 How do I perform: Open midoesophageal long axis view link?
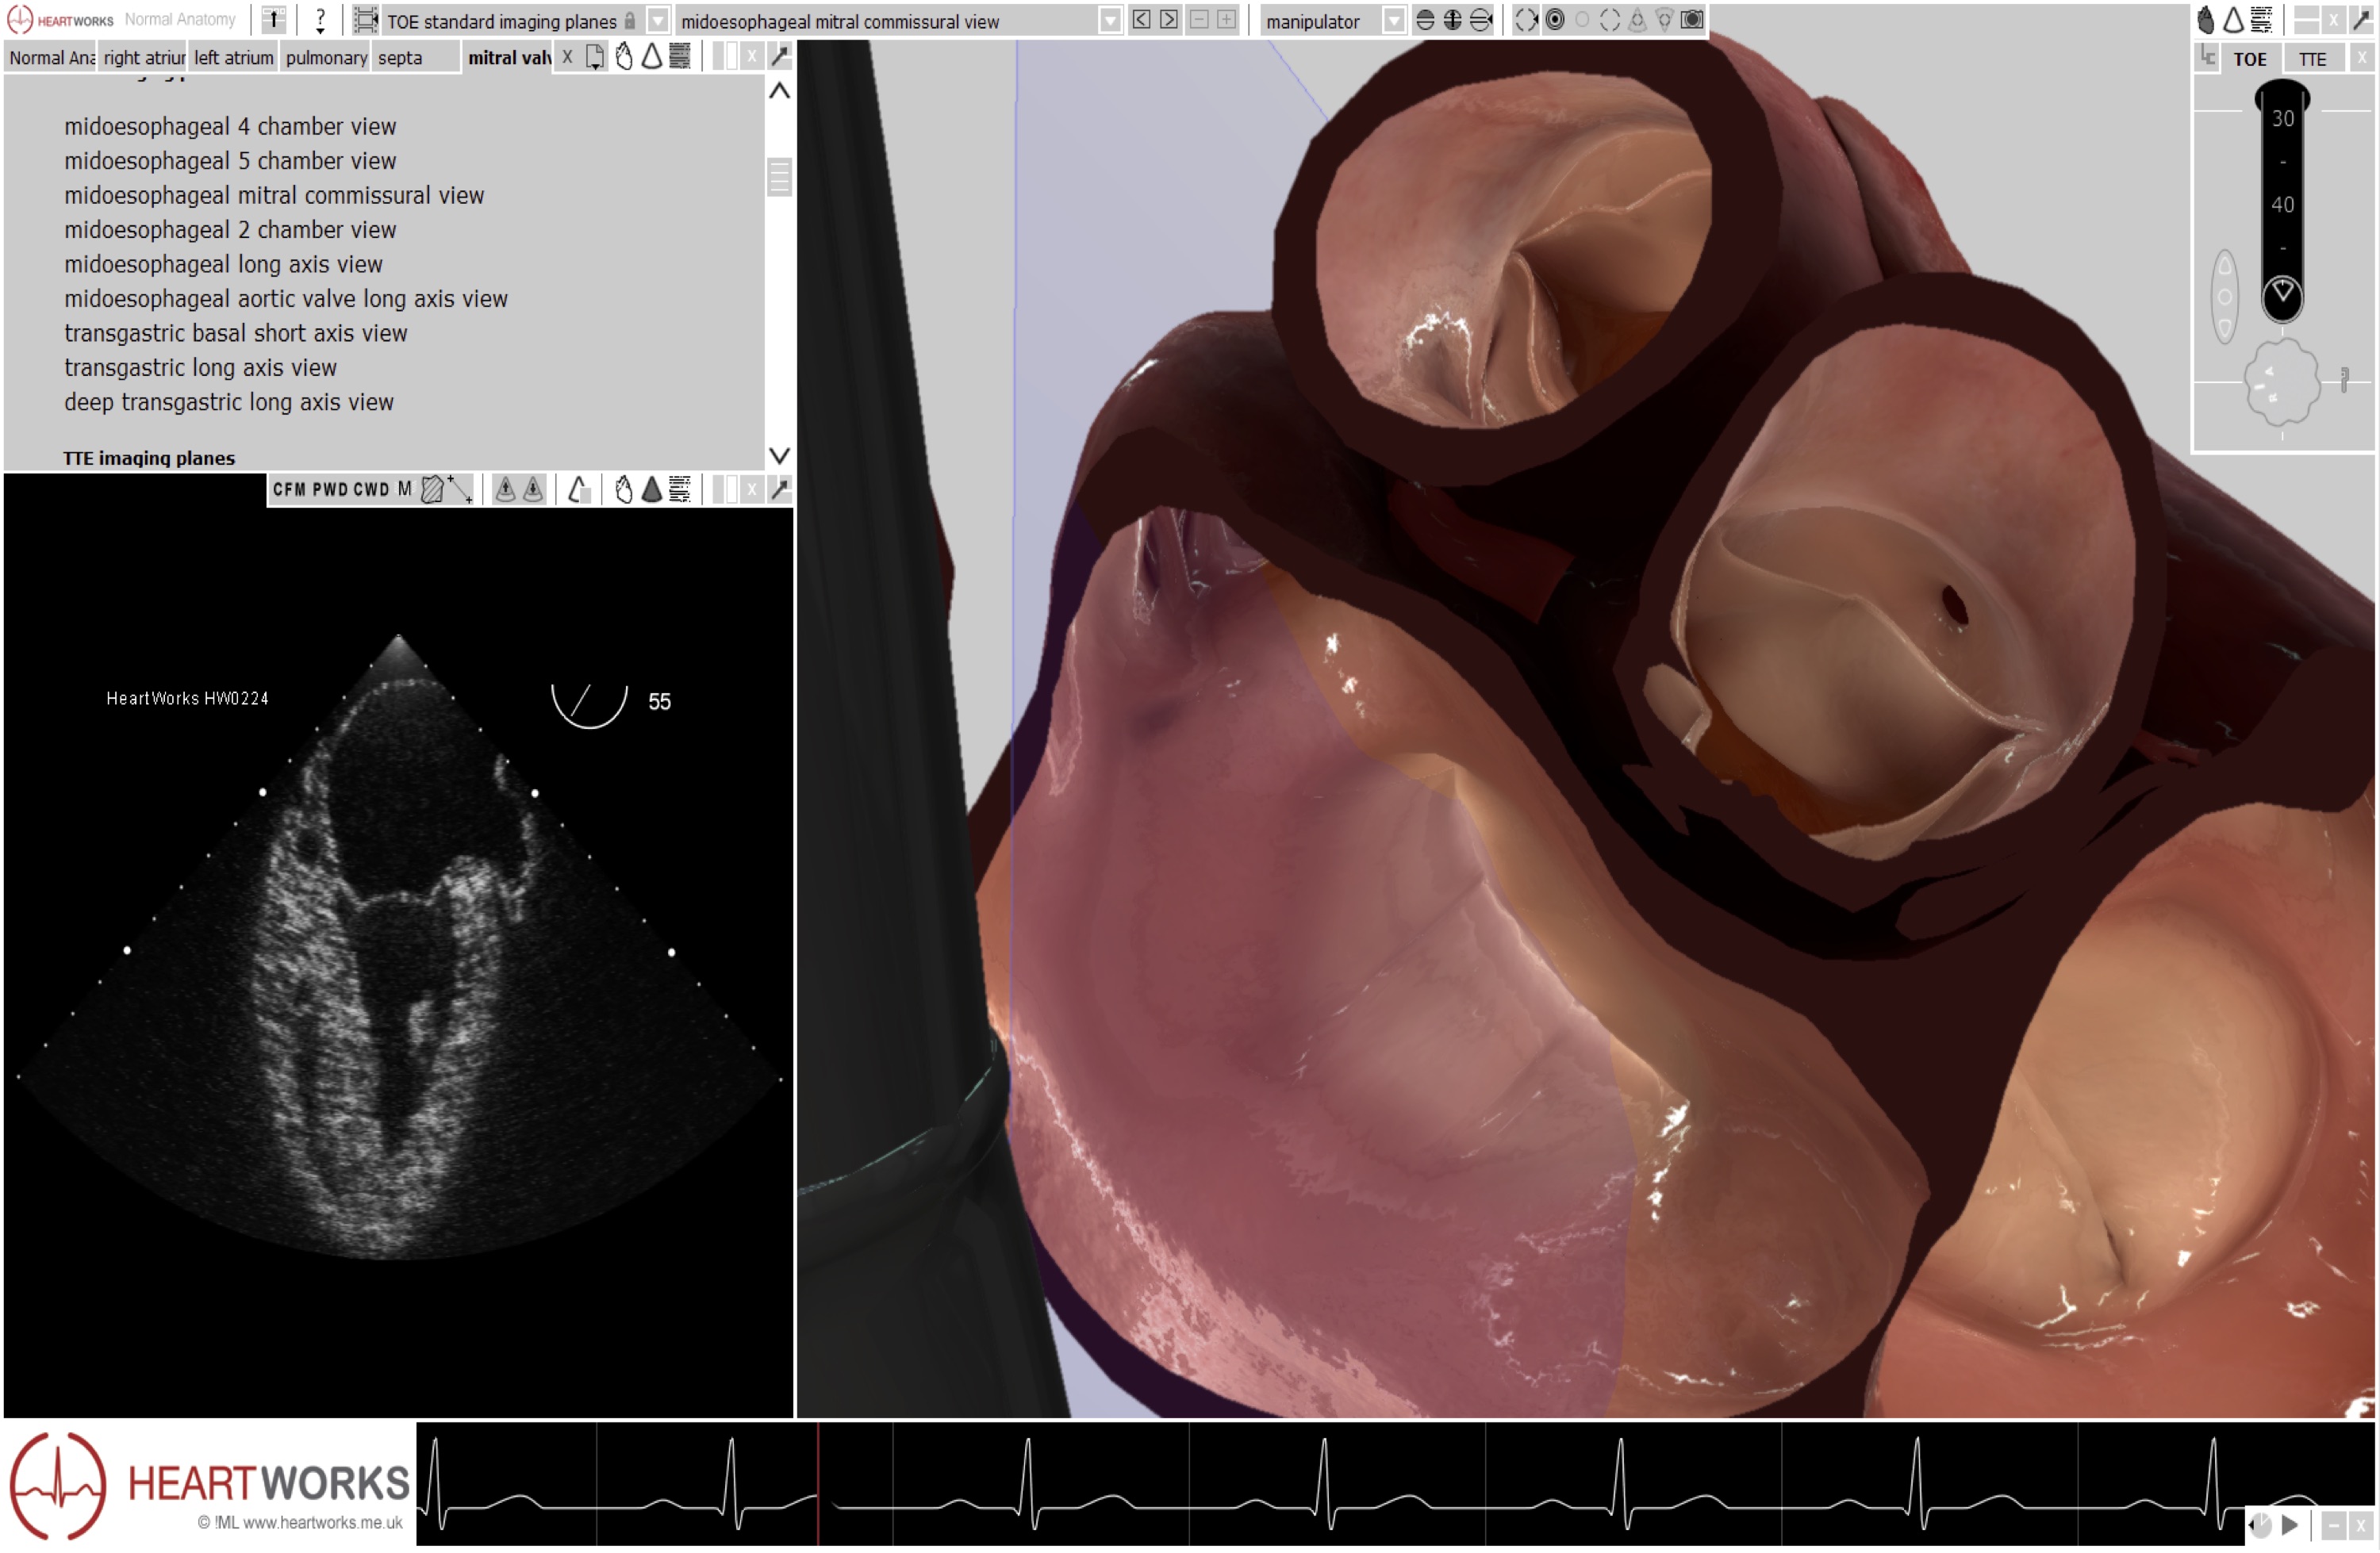tap(223, 265)
